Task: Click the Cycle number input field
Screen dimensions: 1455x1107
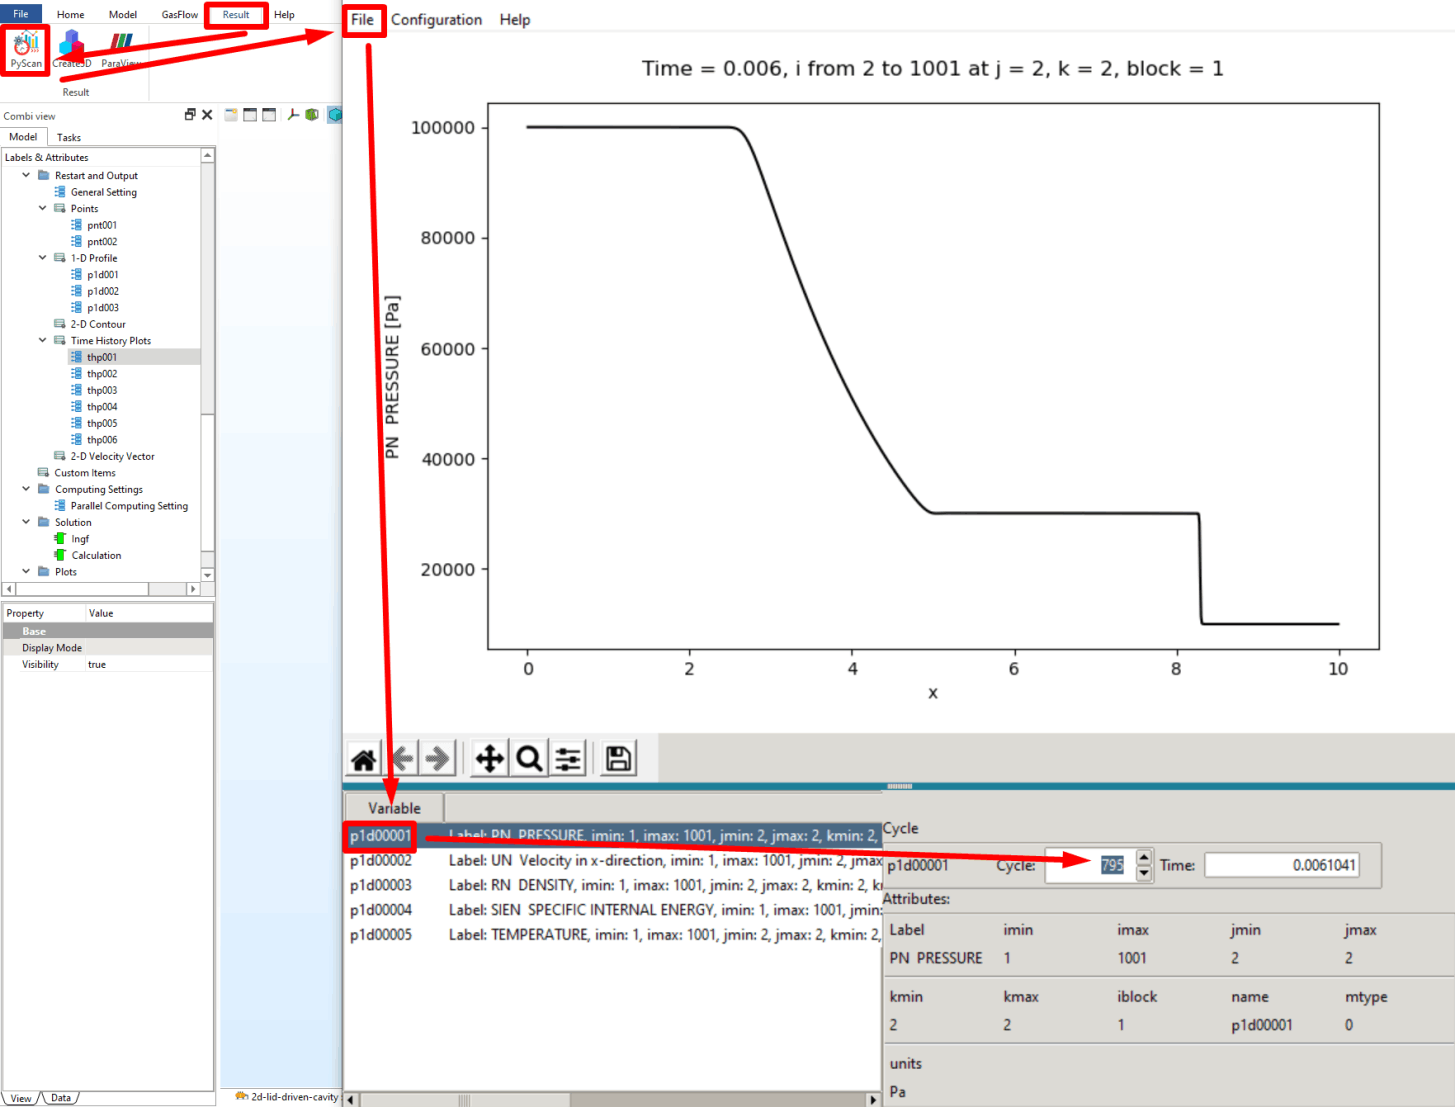Action: 1090,865
